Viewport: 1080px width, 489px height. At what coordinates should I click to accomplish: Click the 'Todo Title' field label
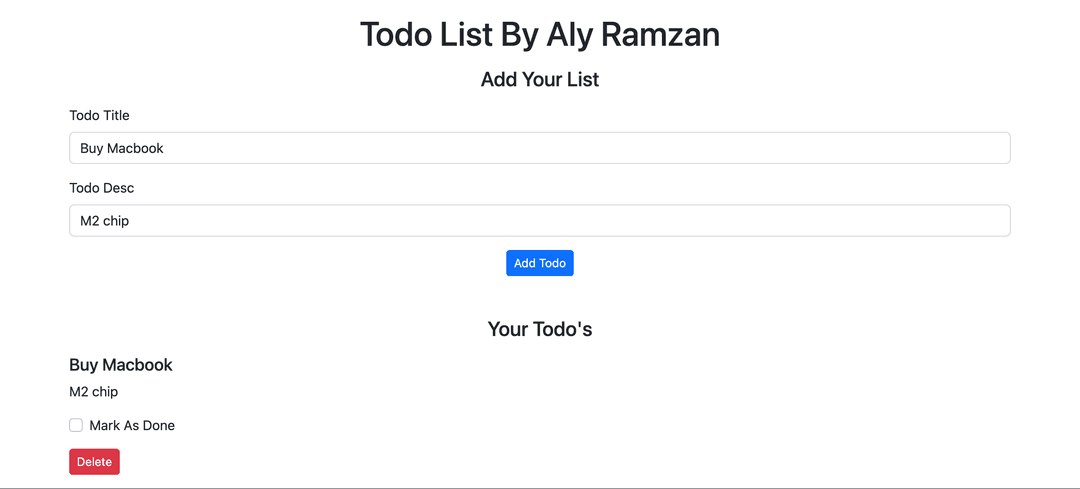pyautogui.click(x=99, y=115)
